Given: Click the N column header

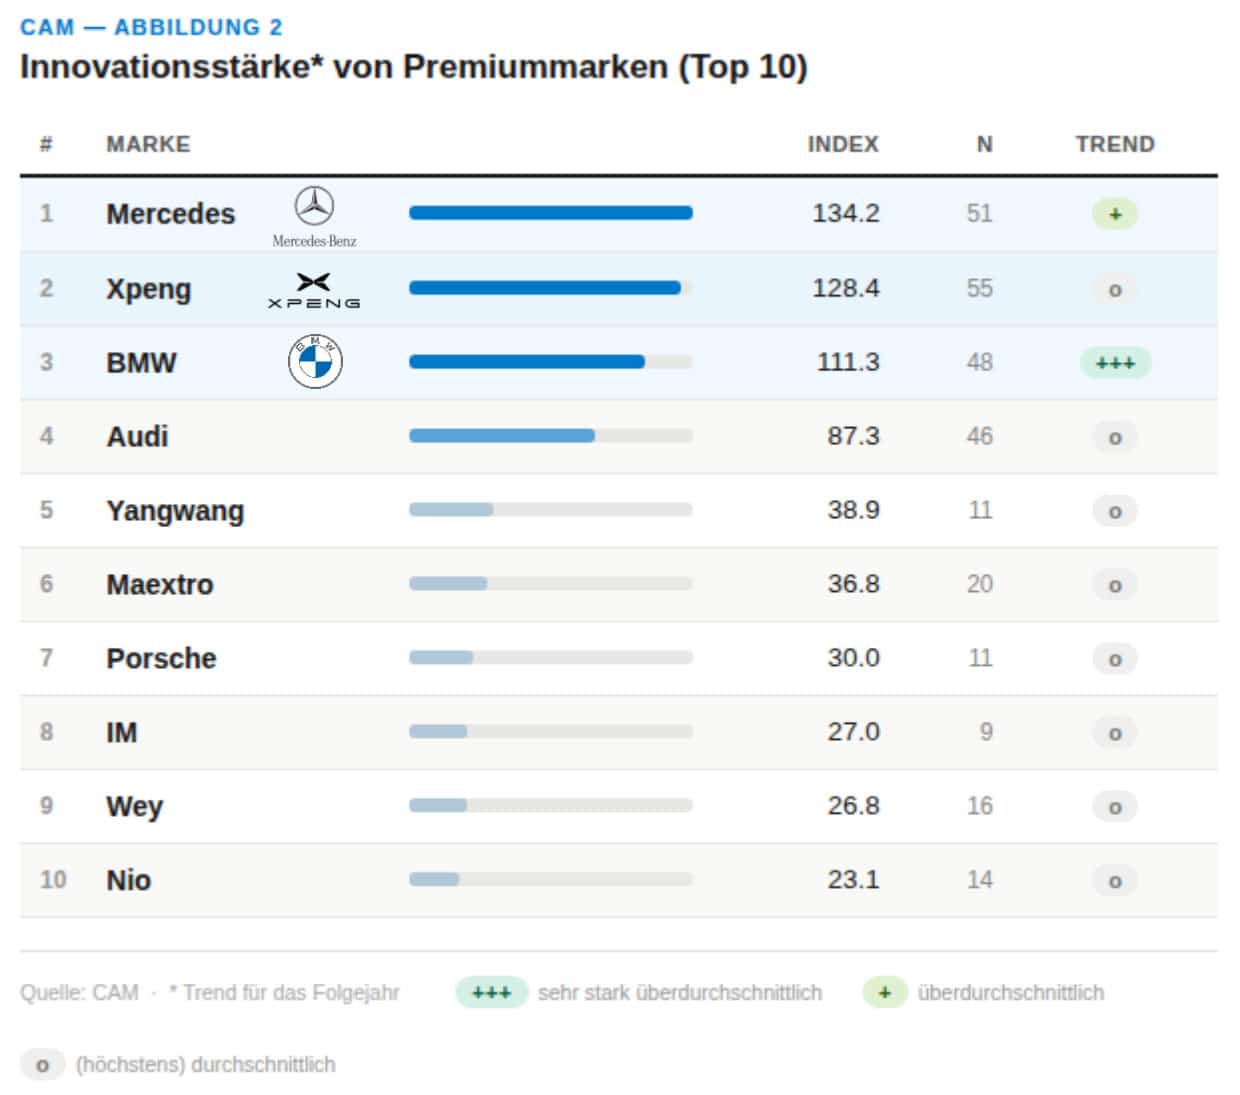Looking at the screenshot, I should pos(984,144).
